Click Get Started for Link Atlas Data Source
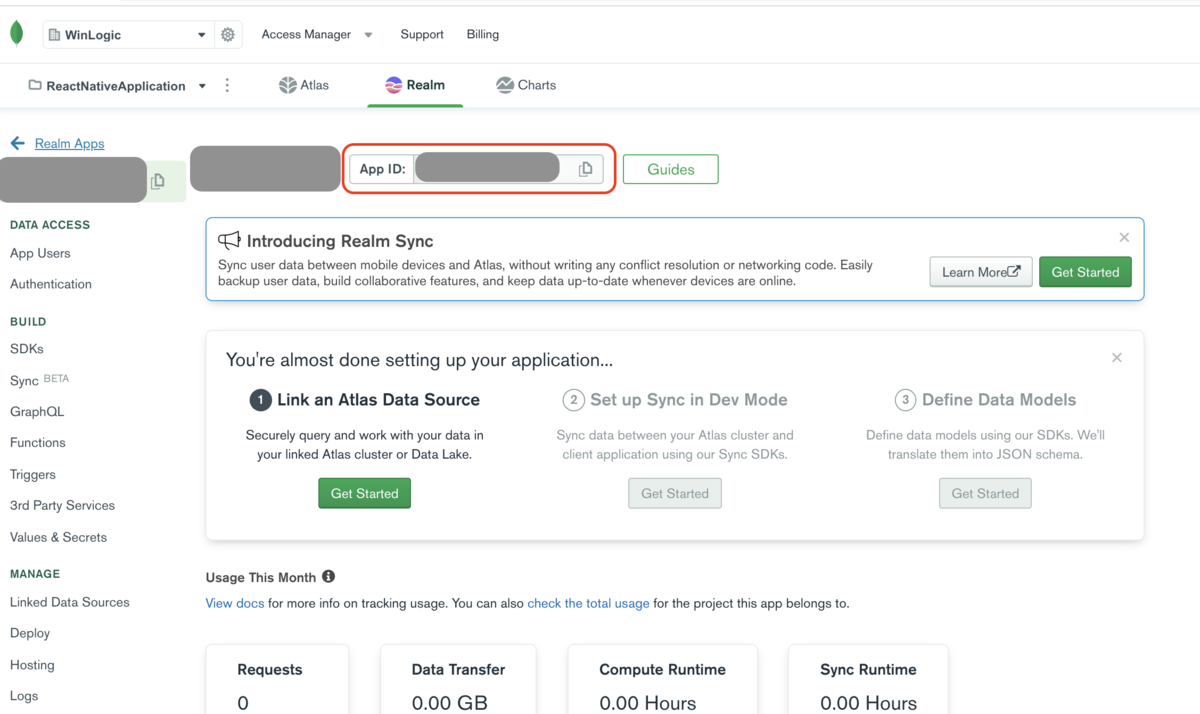 365,493
